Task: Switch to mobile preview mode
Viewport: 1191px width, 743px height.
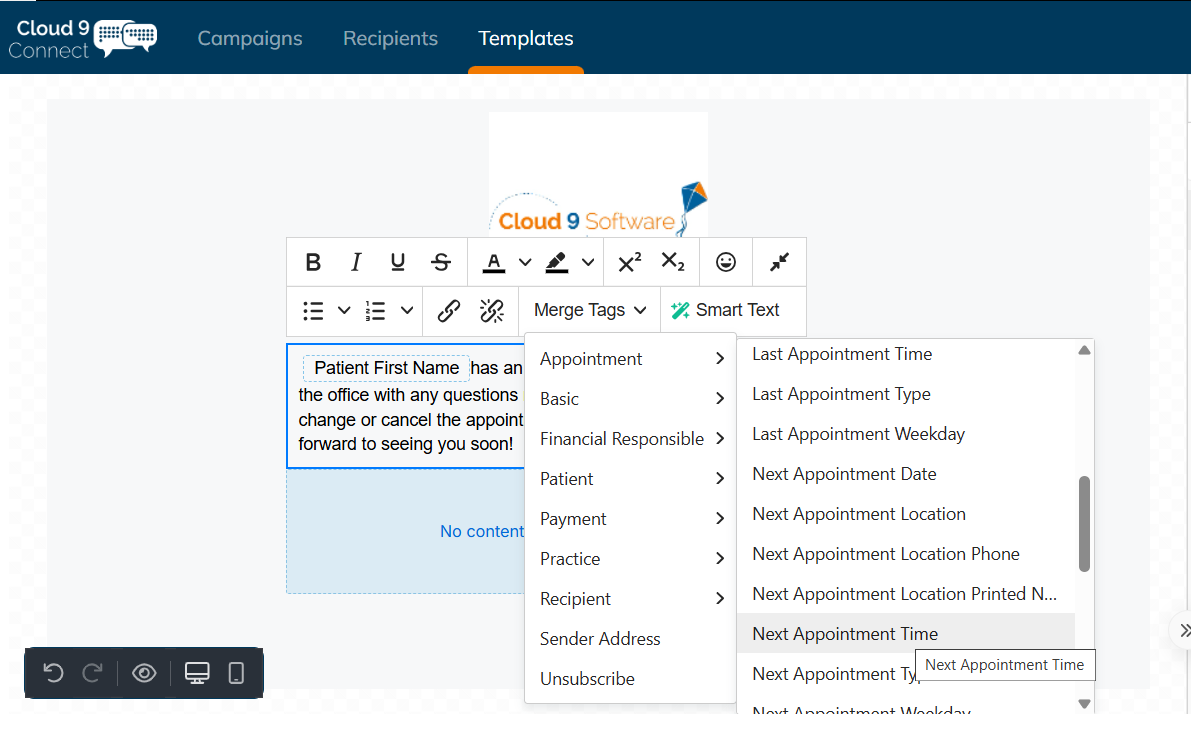Action: coord(235,673)
